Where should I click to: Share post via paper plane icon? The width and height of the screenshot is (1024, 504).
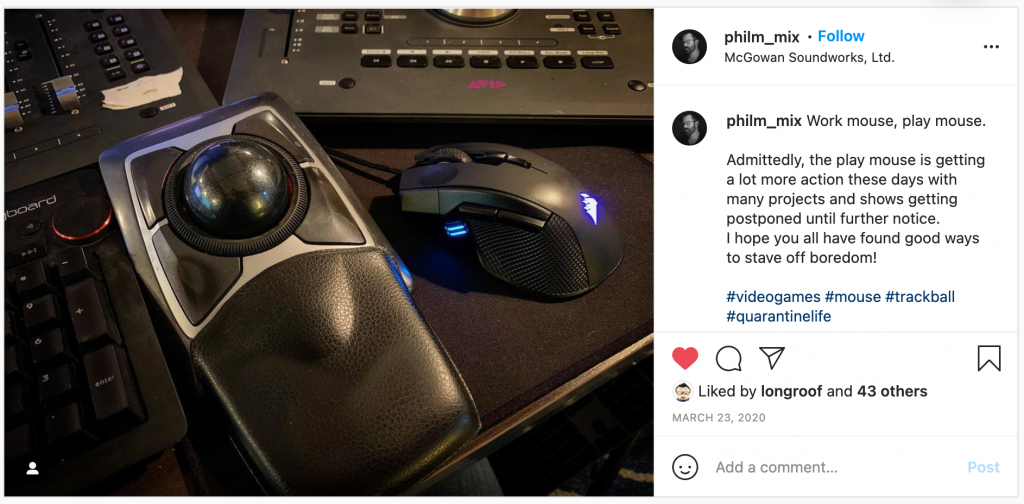(771, 358)
